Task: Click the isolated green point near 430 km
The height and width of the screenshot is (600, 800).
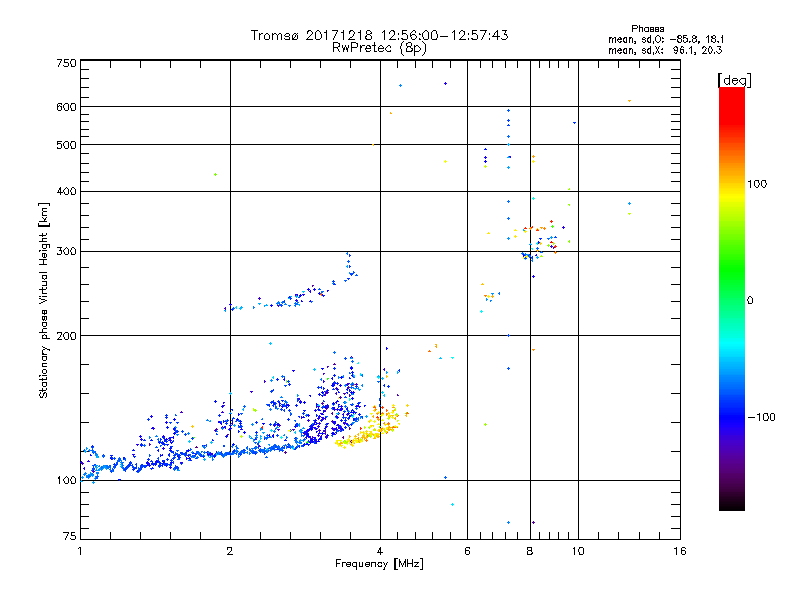Action: [215, 174]
